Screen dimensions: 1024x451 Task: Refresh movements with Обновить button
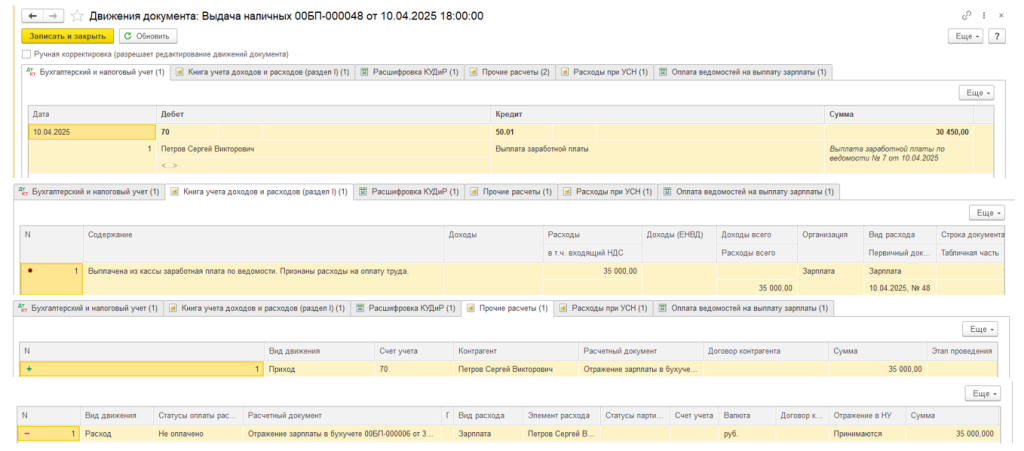click(148, 37)
